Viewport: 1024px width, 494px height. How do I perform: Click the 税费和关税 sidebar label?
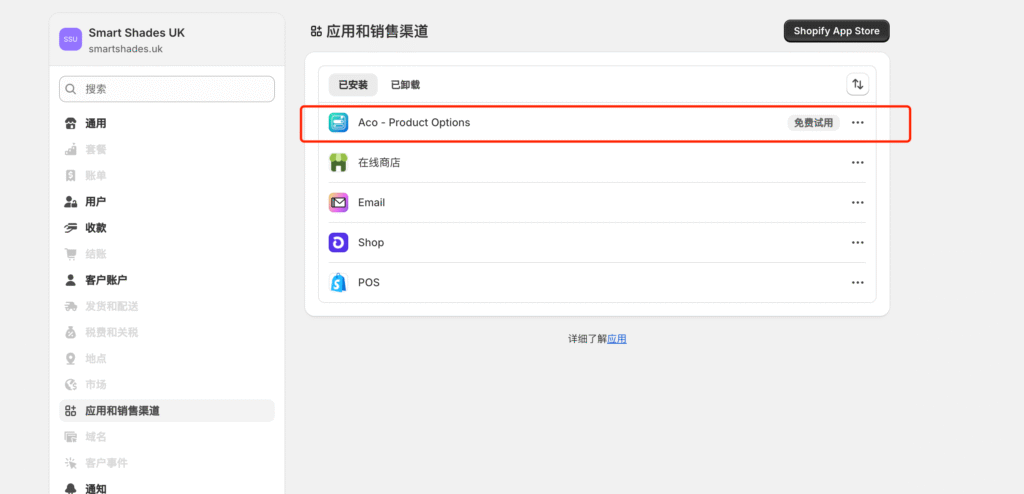click(x=112, y=333)
